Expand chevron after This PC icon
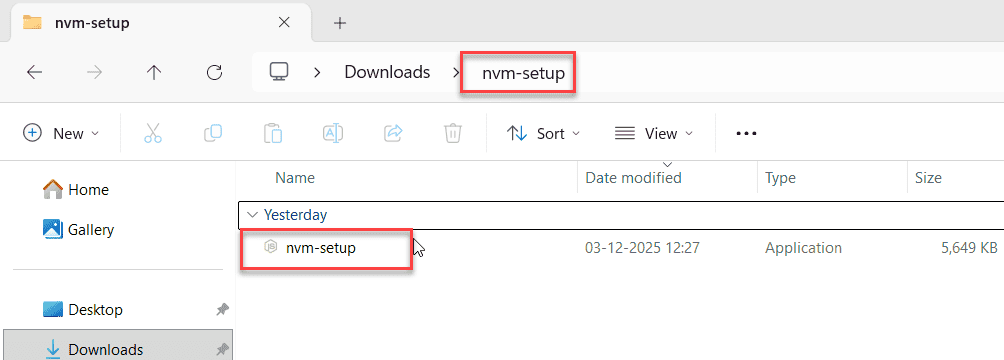This screenshot has height=360, width=1004. pyautogui.click(x=316, y=72)
